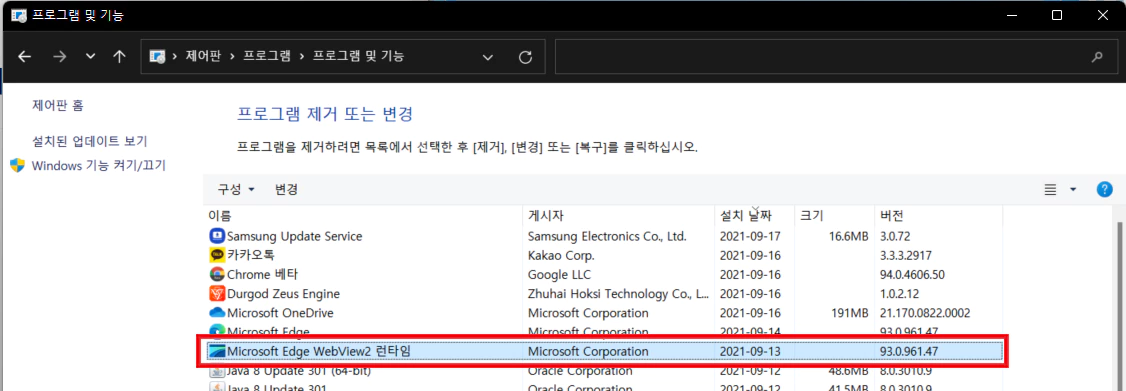
Task: Go up one folder level
Action: click(120, 57)
